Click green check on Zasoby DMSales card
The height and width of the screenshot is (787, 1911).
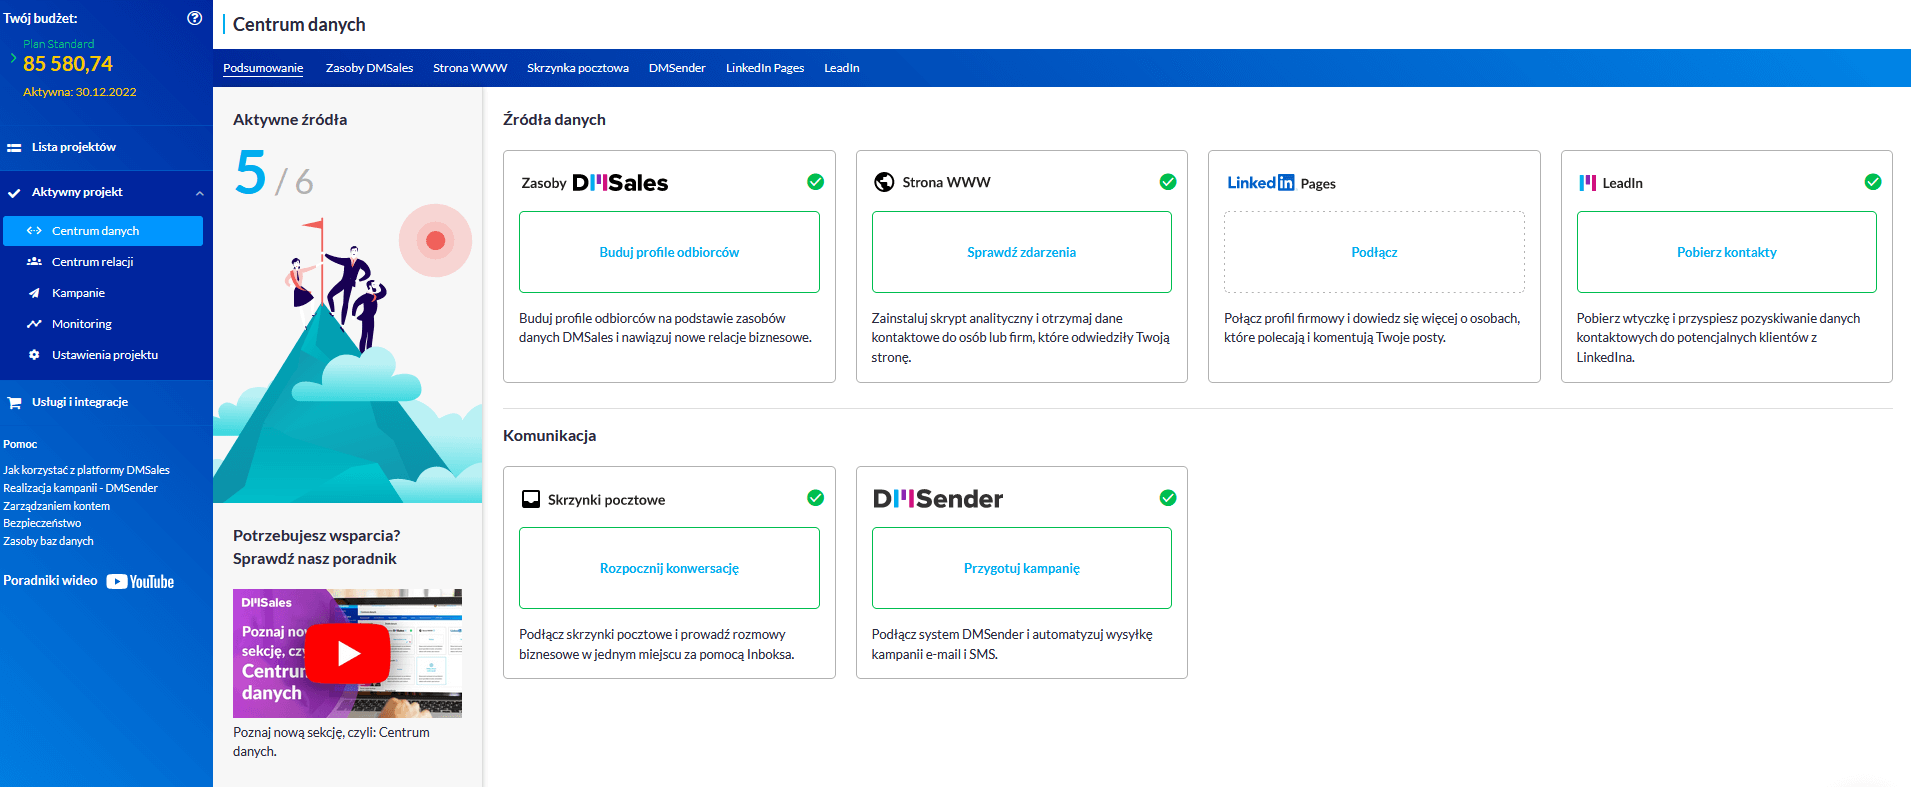click(x=816, y=182)
